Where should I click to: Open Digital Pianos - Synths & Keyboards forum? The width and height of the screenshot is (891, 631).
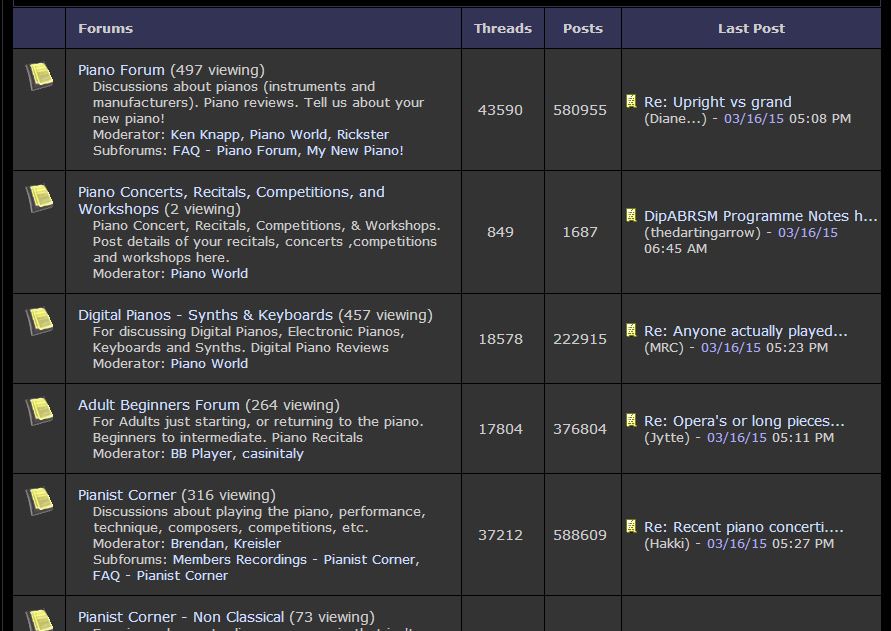pyautogui.click(x=205, y=315)
